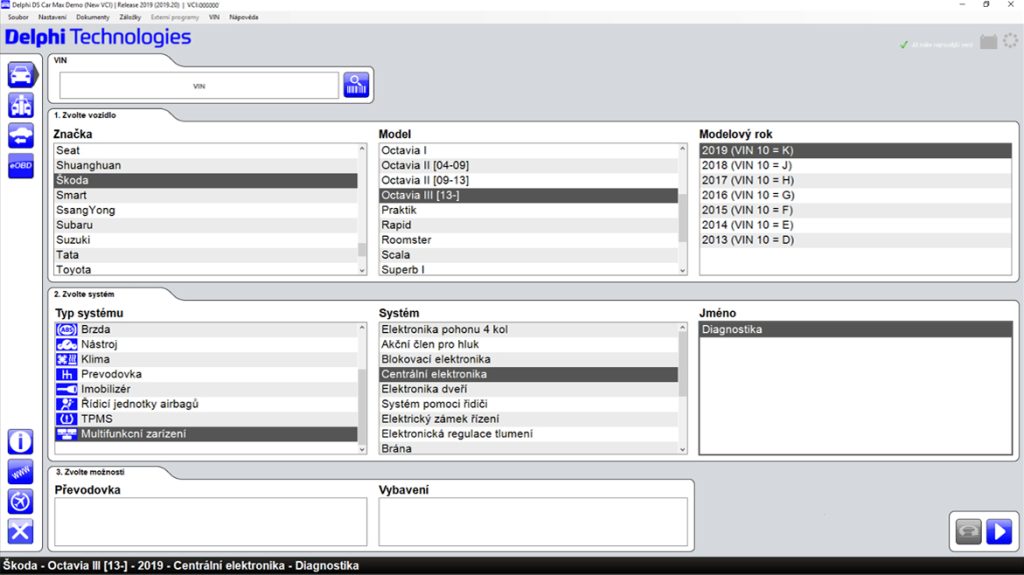Select Elektronika dveří system
Screen dimensions: 1024x575
pos(528,389)
